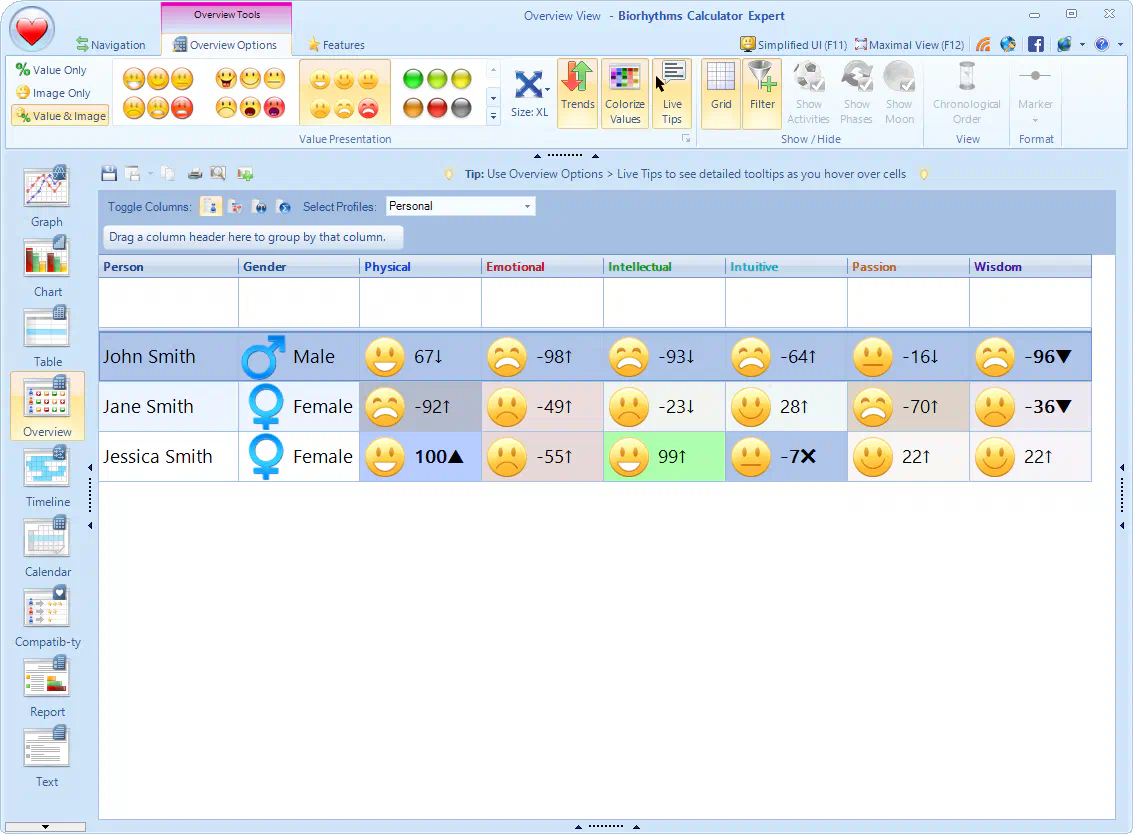This screenshot has height=834, width=1133.
Task: Click the Intellectual filter row cell
Action: pos(664,303)
